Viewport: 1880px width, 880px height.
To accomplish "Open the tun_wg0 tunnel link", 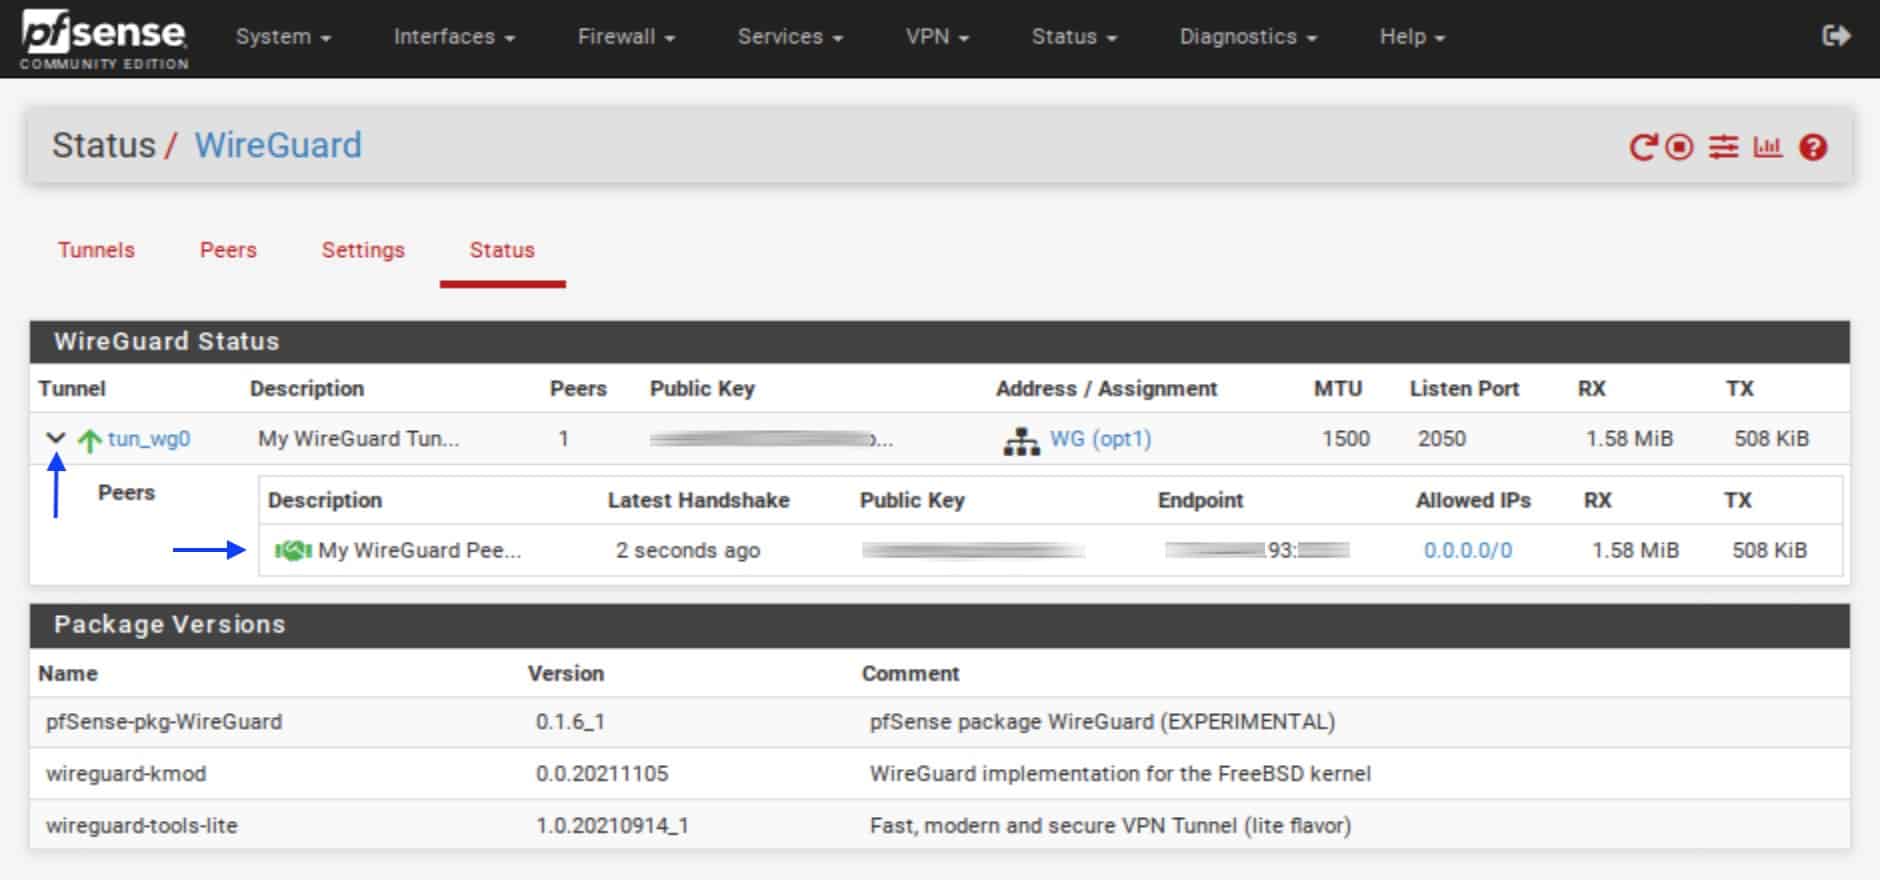I will [x=149, y=439].
